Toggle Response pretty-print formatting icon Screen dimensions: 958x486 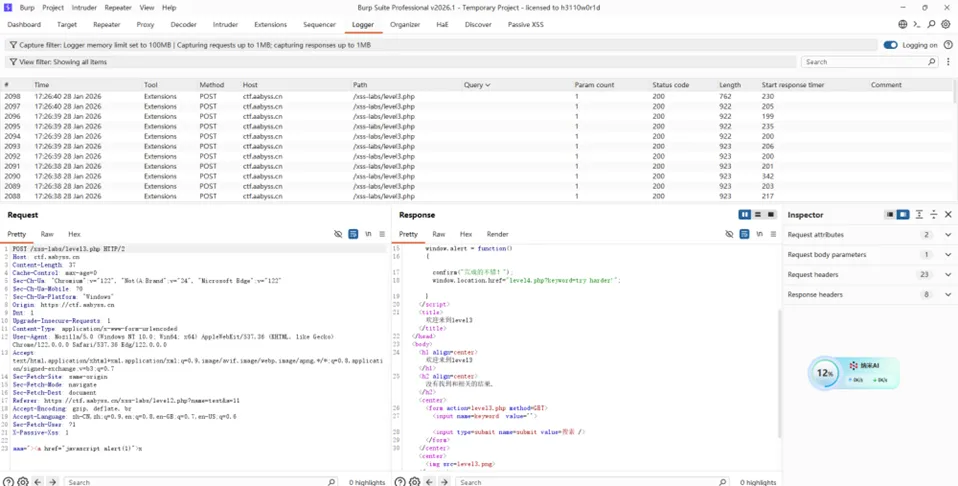click(744, 234)
